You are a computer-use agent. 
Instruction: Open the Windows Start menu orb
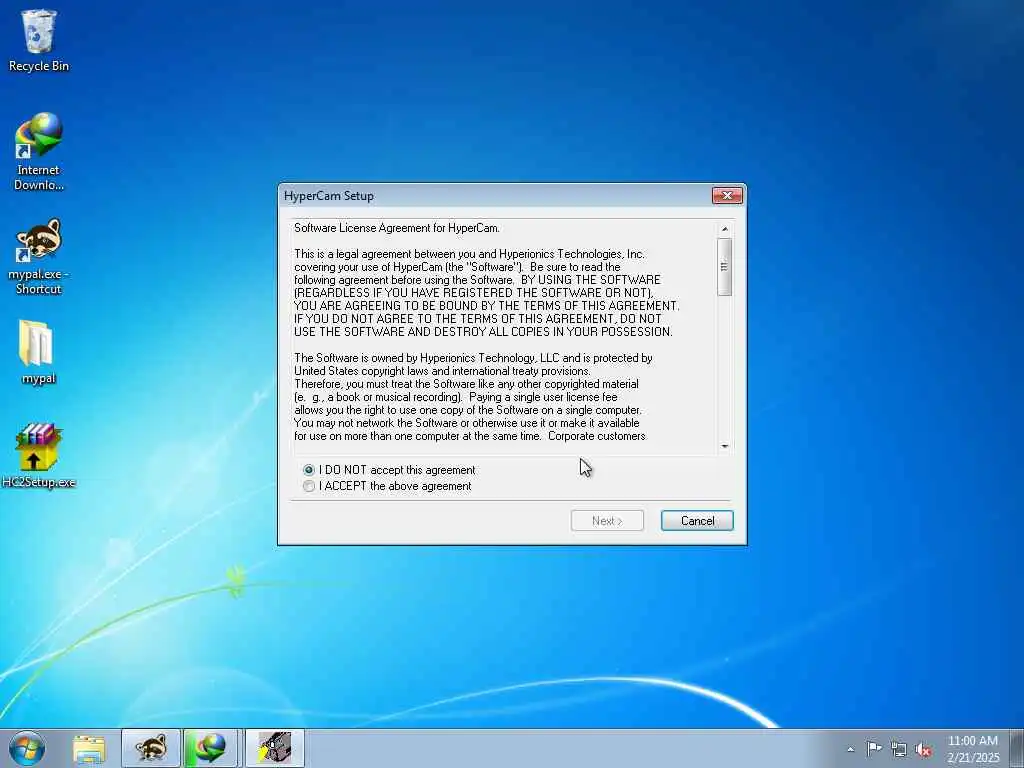(x=27, y=748)
